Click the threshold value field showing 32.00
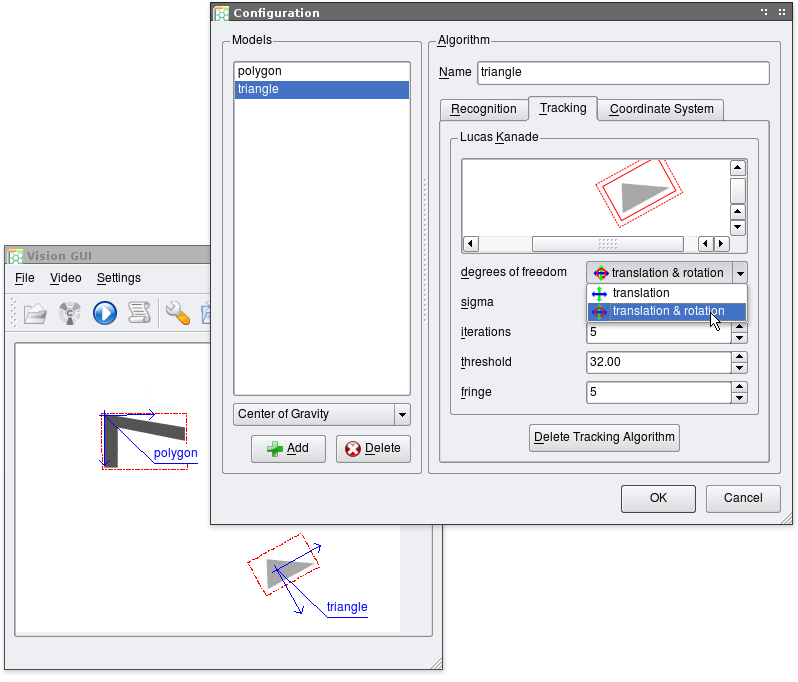The image size is (798, 682). (x=659, y=362)
